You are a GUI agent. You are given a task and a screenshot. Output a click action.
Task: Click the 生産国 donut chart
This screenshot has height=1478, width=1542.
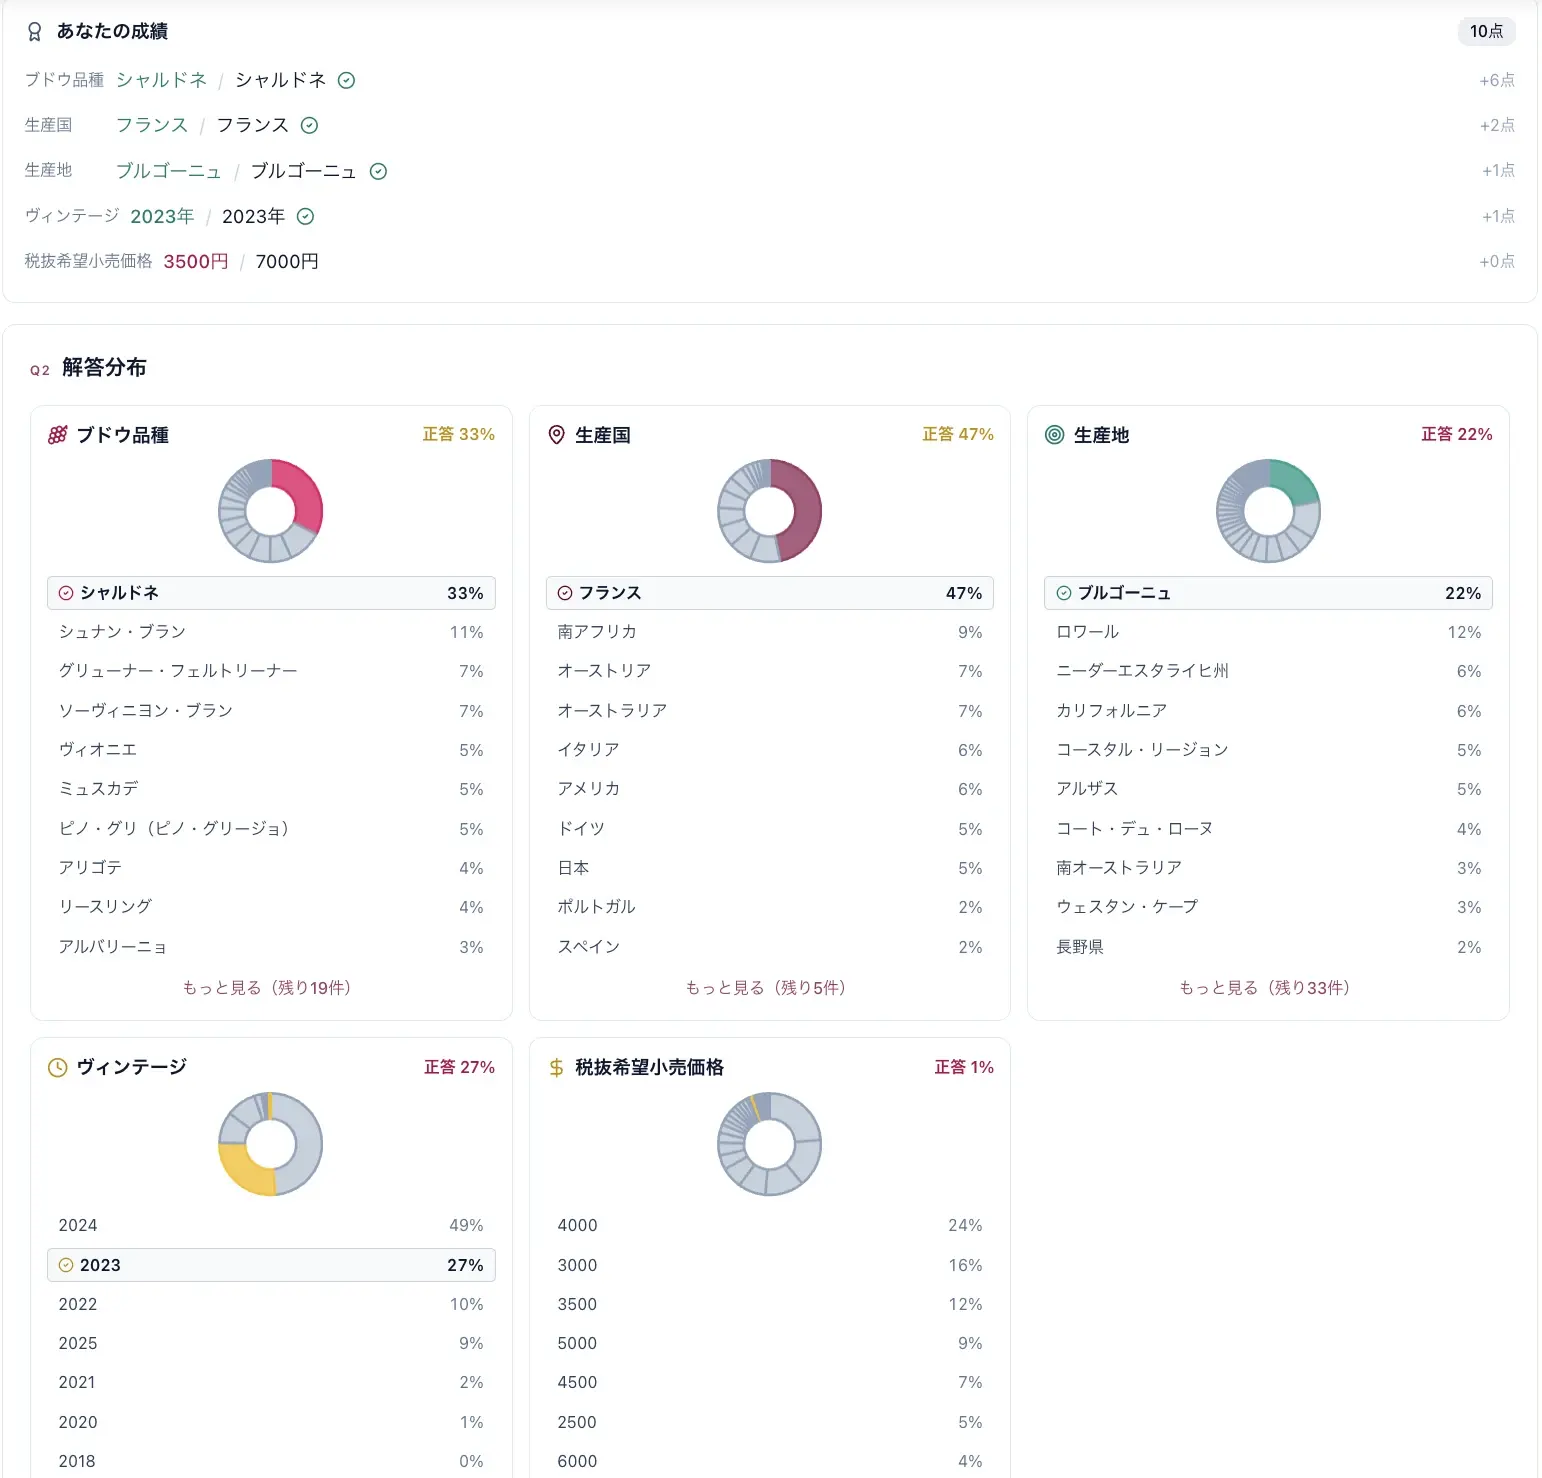(770, 511)
